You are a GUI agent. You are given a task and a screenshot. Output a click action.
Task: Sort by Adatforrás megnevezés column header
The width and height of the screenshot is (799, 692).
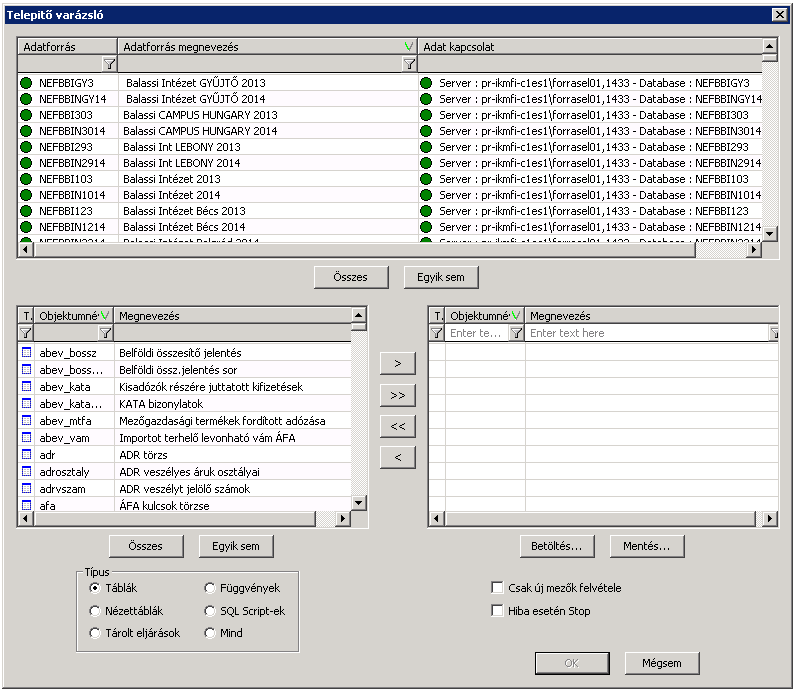coord(268,47)
